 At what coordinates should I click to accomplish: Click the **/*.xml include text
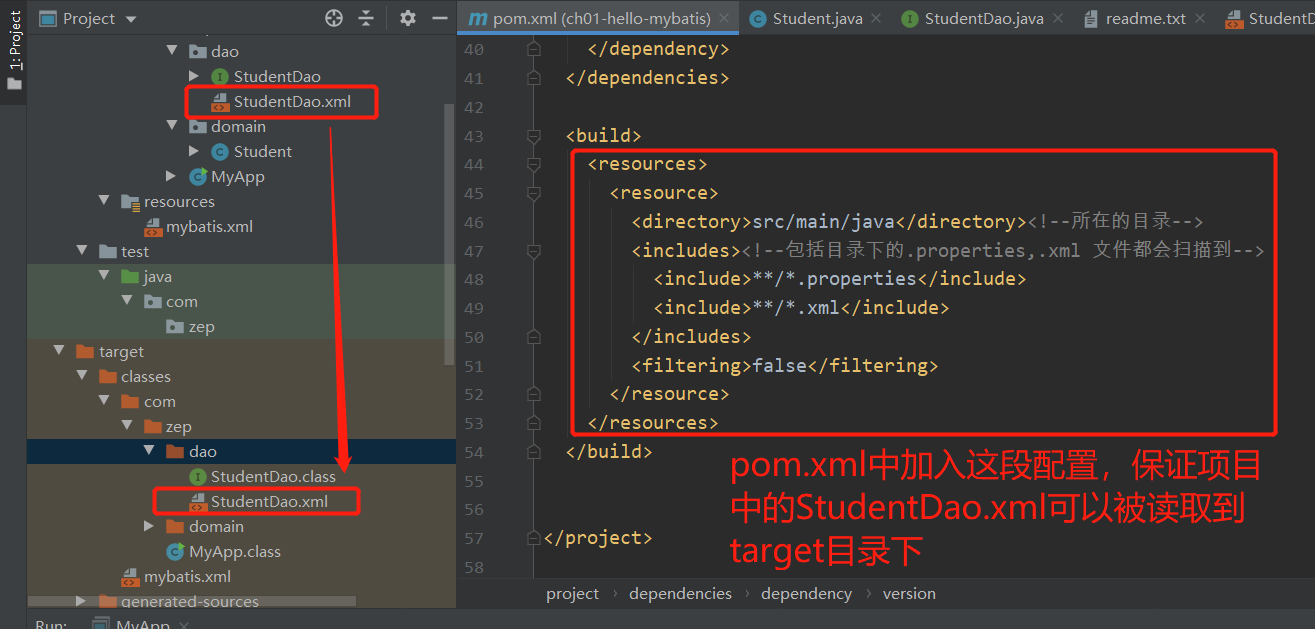coord(796,308)
